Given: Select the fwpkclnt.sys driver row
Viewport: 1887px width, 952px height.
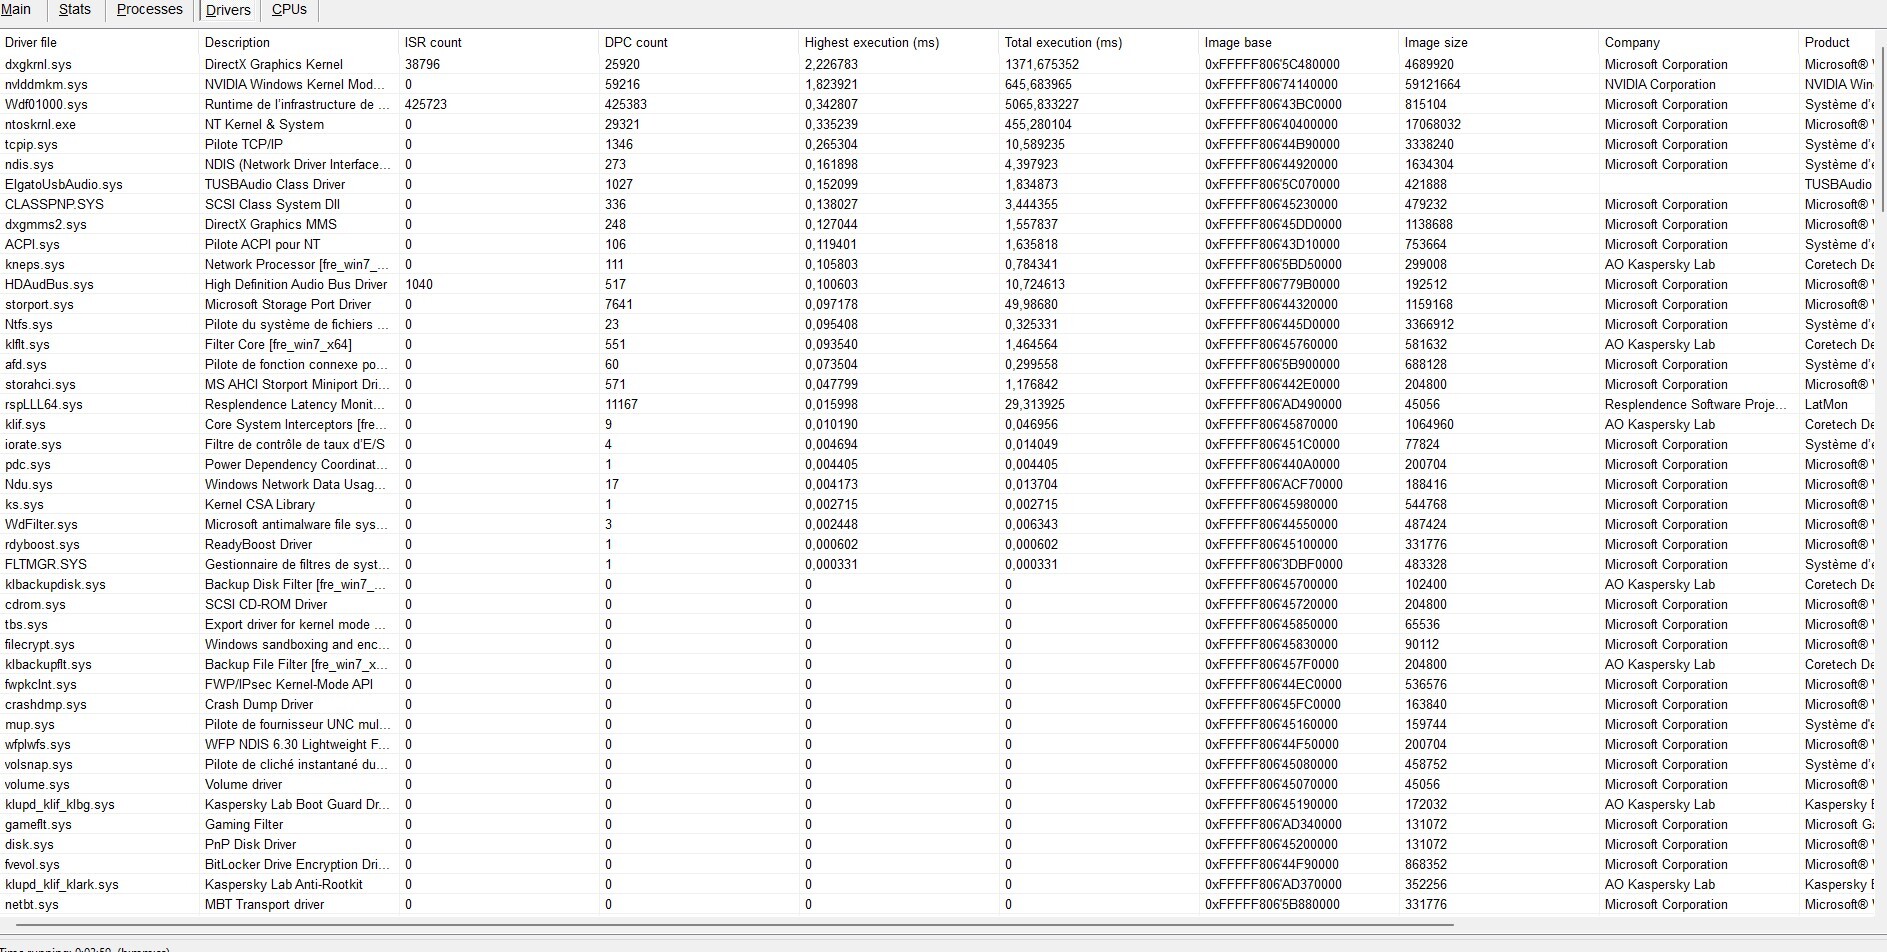Looking at the screenshot, I should (938, 684).
